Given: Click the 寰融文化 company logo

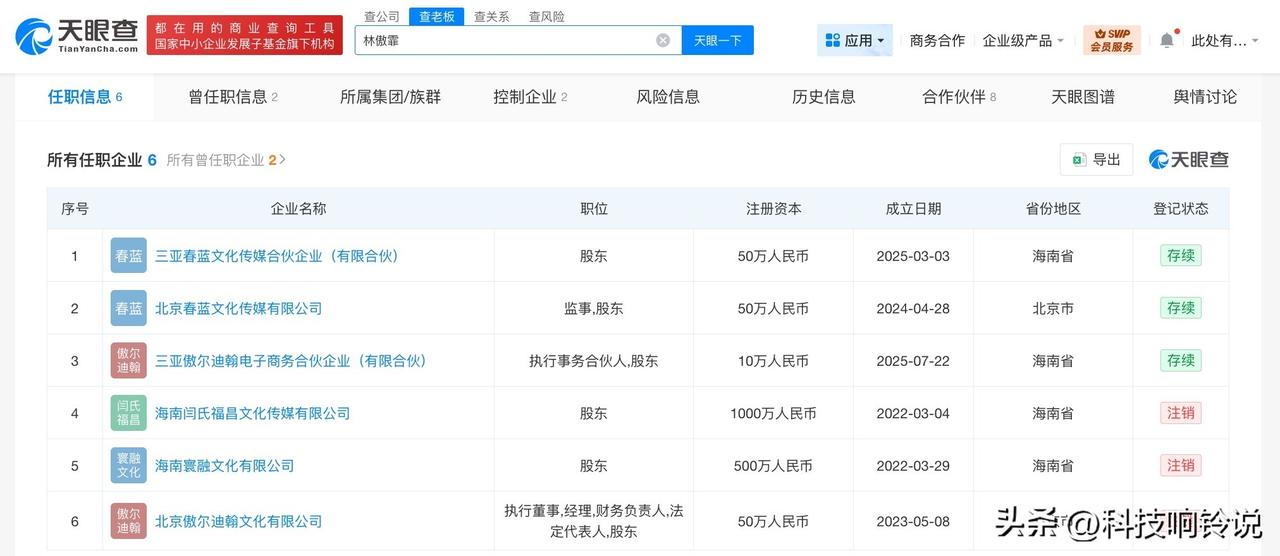Looking at the screenshot, I should [129, 465].
